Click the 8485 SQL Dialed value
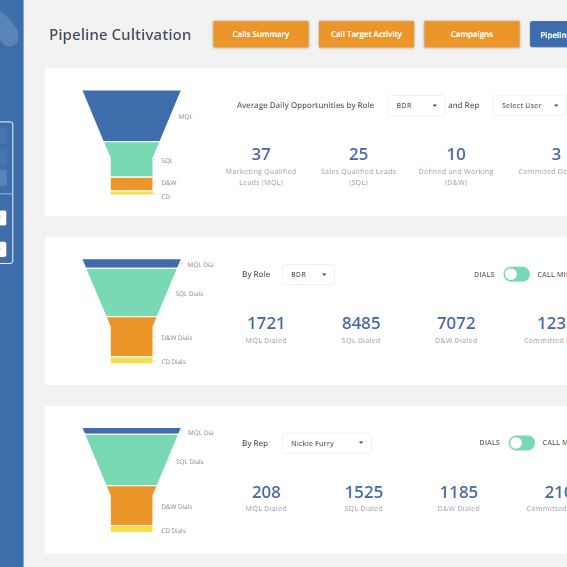Image resolution: width=567 pixels, height=567 pixels. (x=361, y=323)
